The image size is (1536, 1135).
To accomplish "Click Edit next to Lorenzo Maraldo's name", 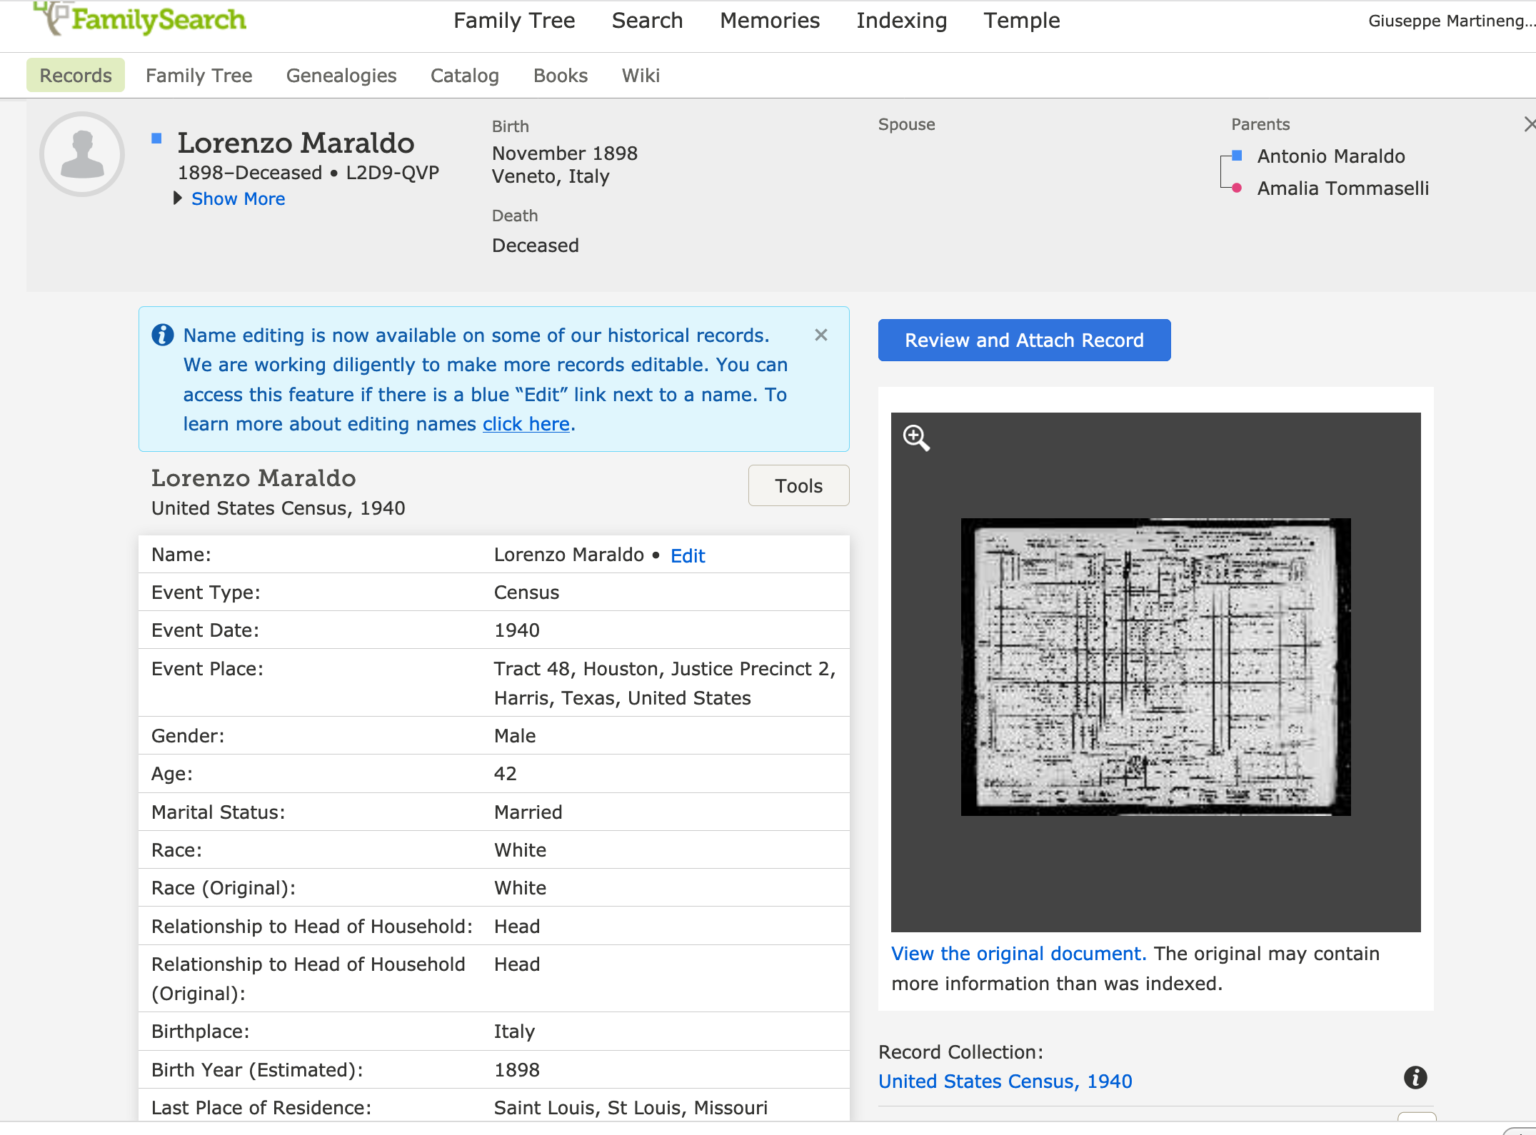I will tap(687, 555).
